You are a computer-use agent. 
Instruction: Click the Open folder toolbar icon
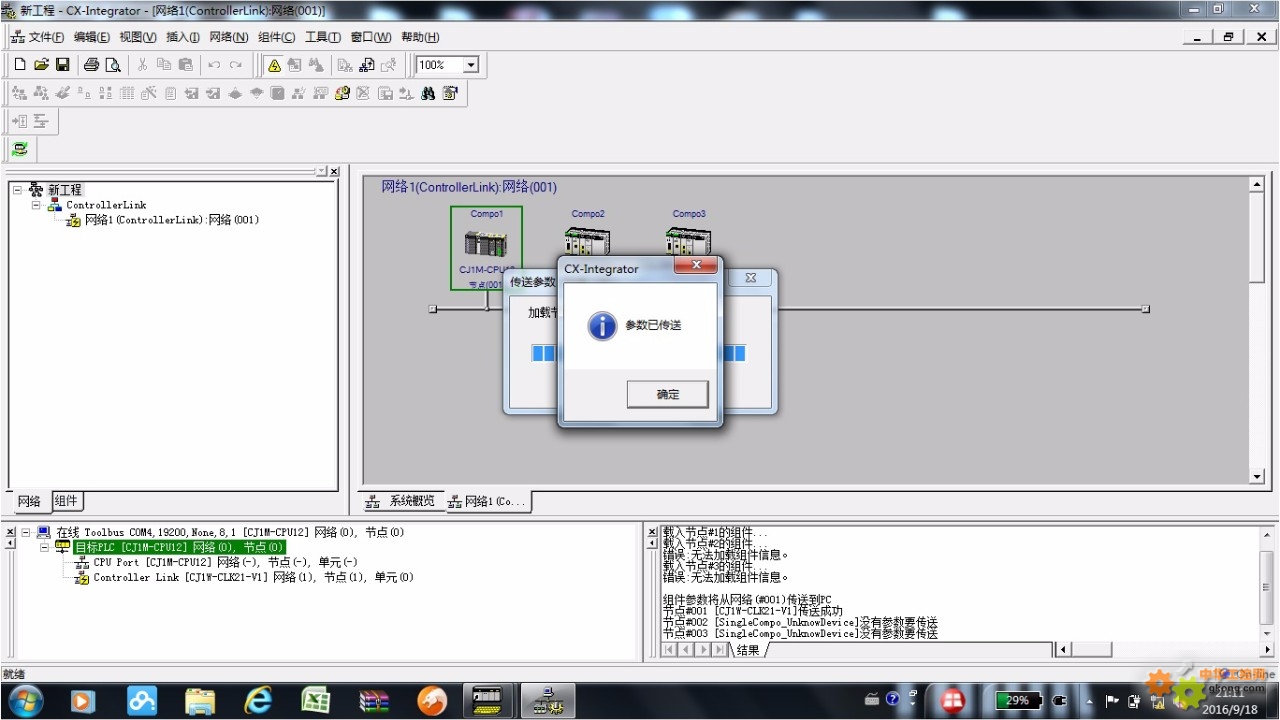click(41, 65)
